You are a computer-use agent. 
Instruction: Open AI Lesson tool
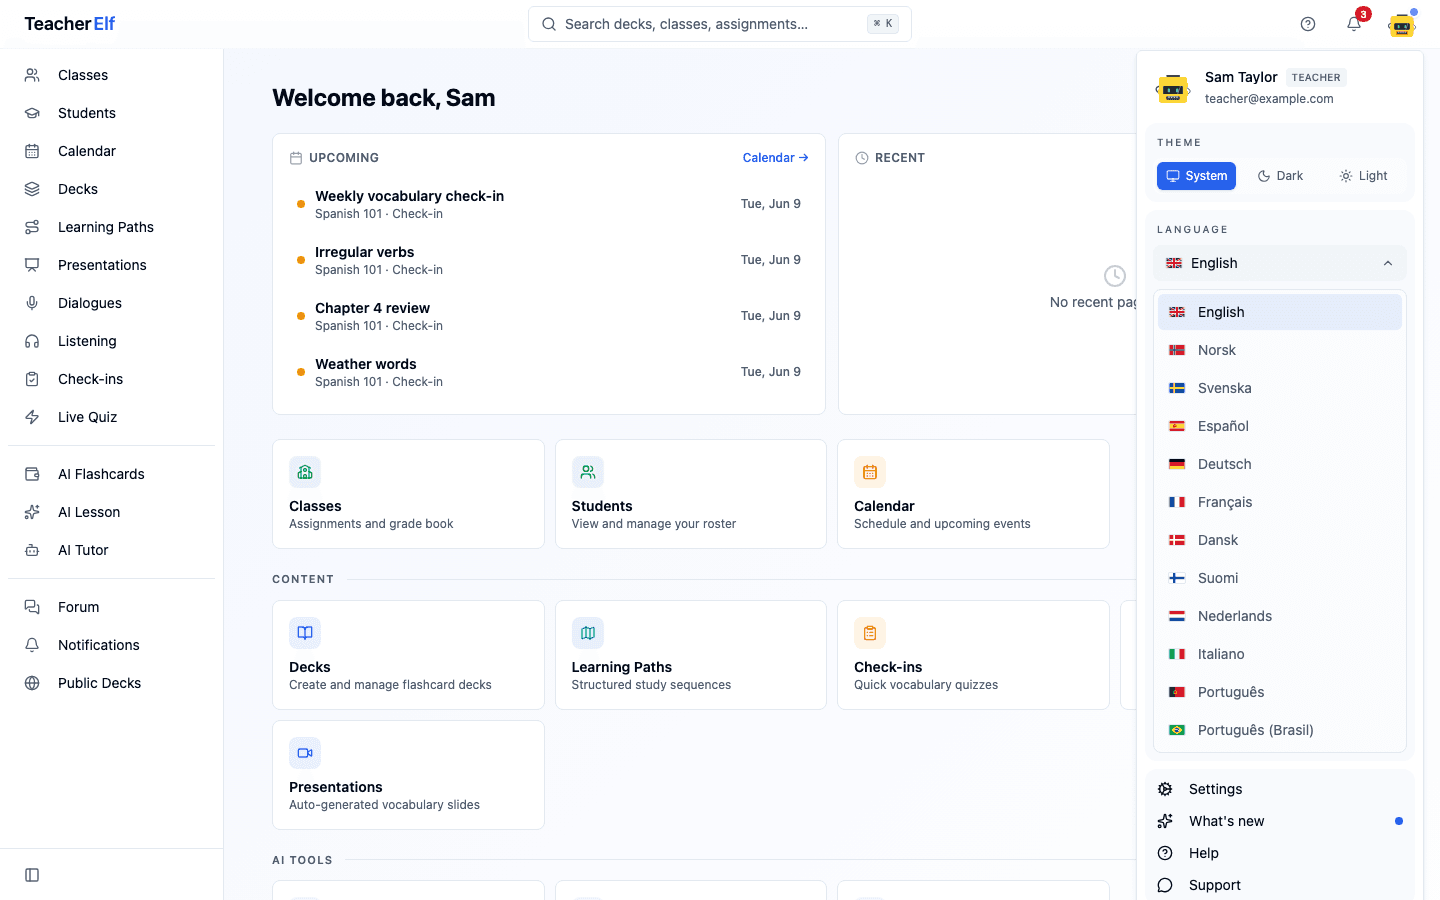(x=111, y=512)
